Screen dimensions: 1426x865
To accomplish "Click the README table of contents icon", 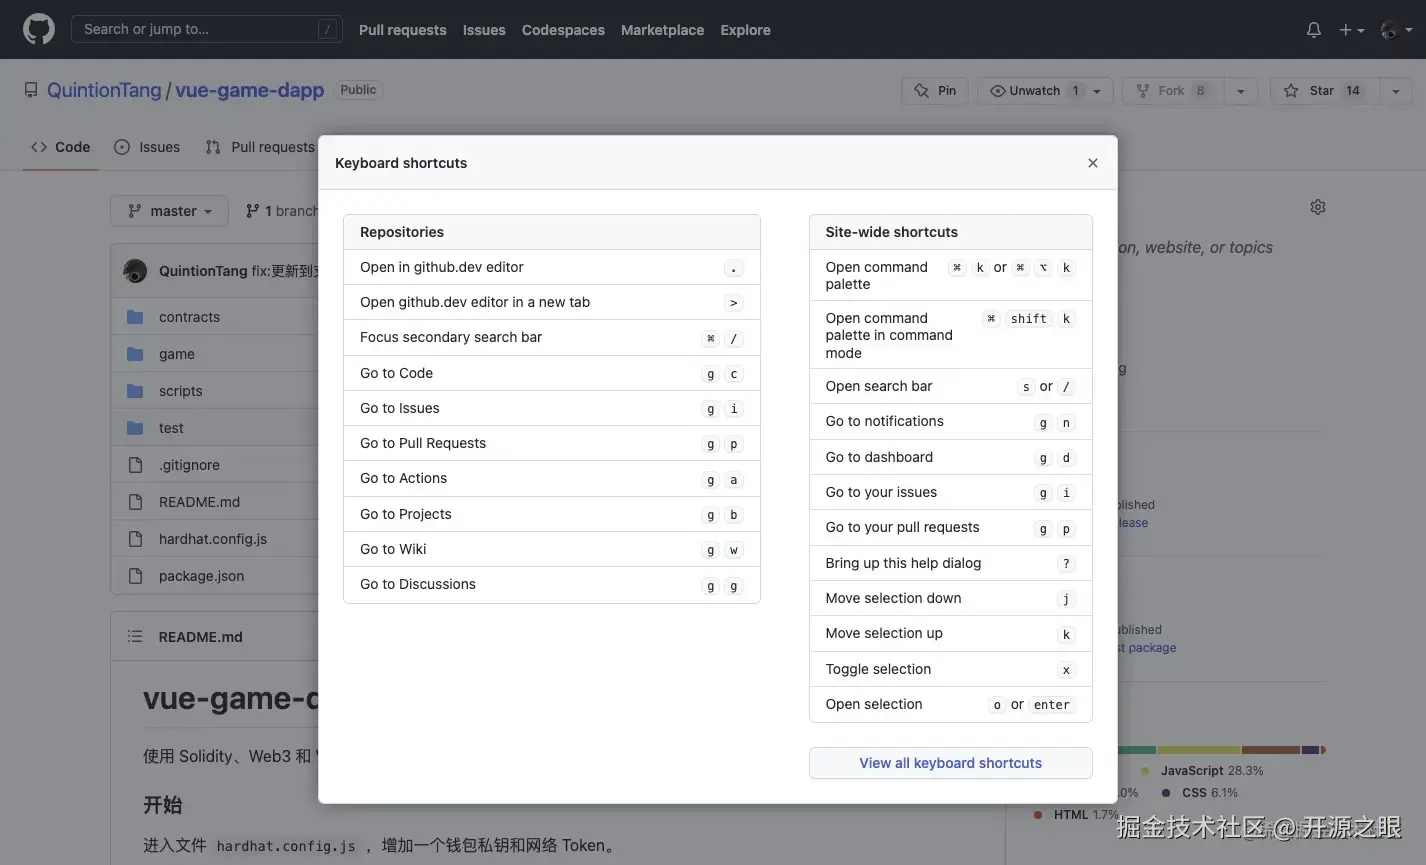I will [x=135, y=637].
